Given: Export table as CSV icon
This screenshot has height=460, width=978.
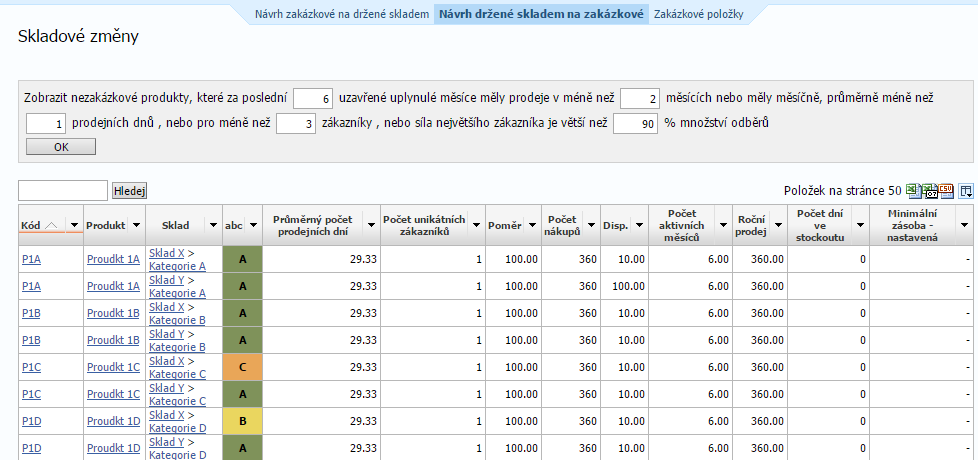Looking at the screenshot, I should click(946, 190).
